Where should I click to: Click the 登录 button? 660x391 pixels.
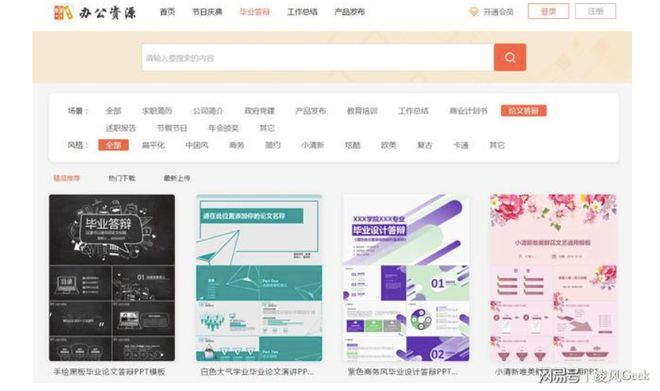click(548, 11)
